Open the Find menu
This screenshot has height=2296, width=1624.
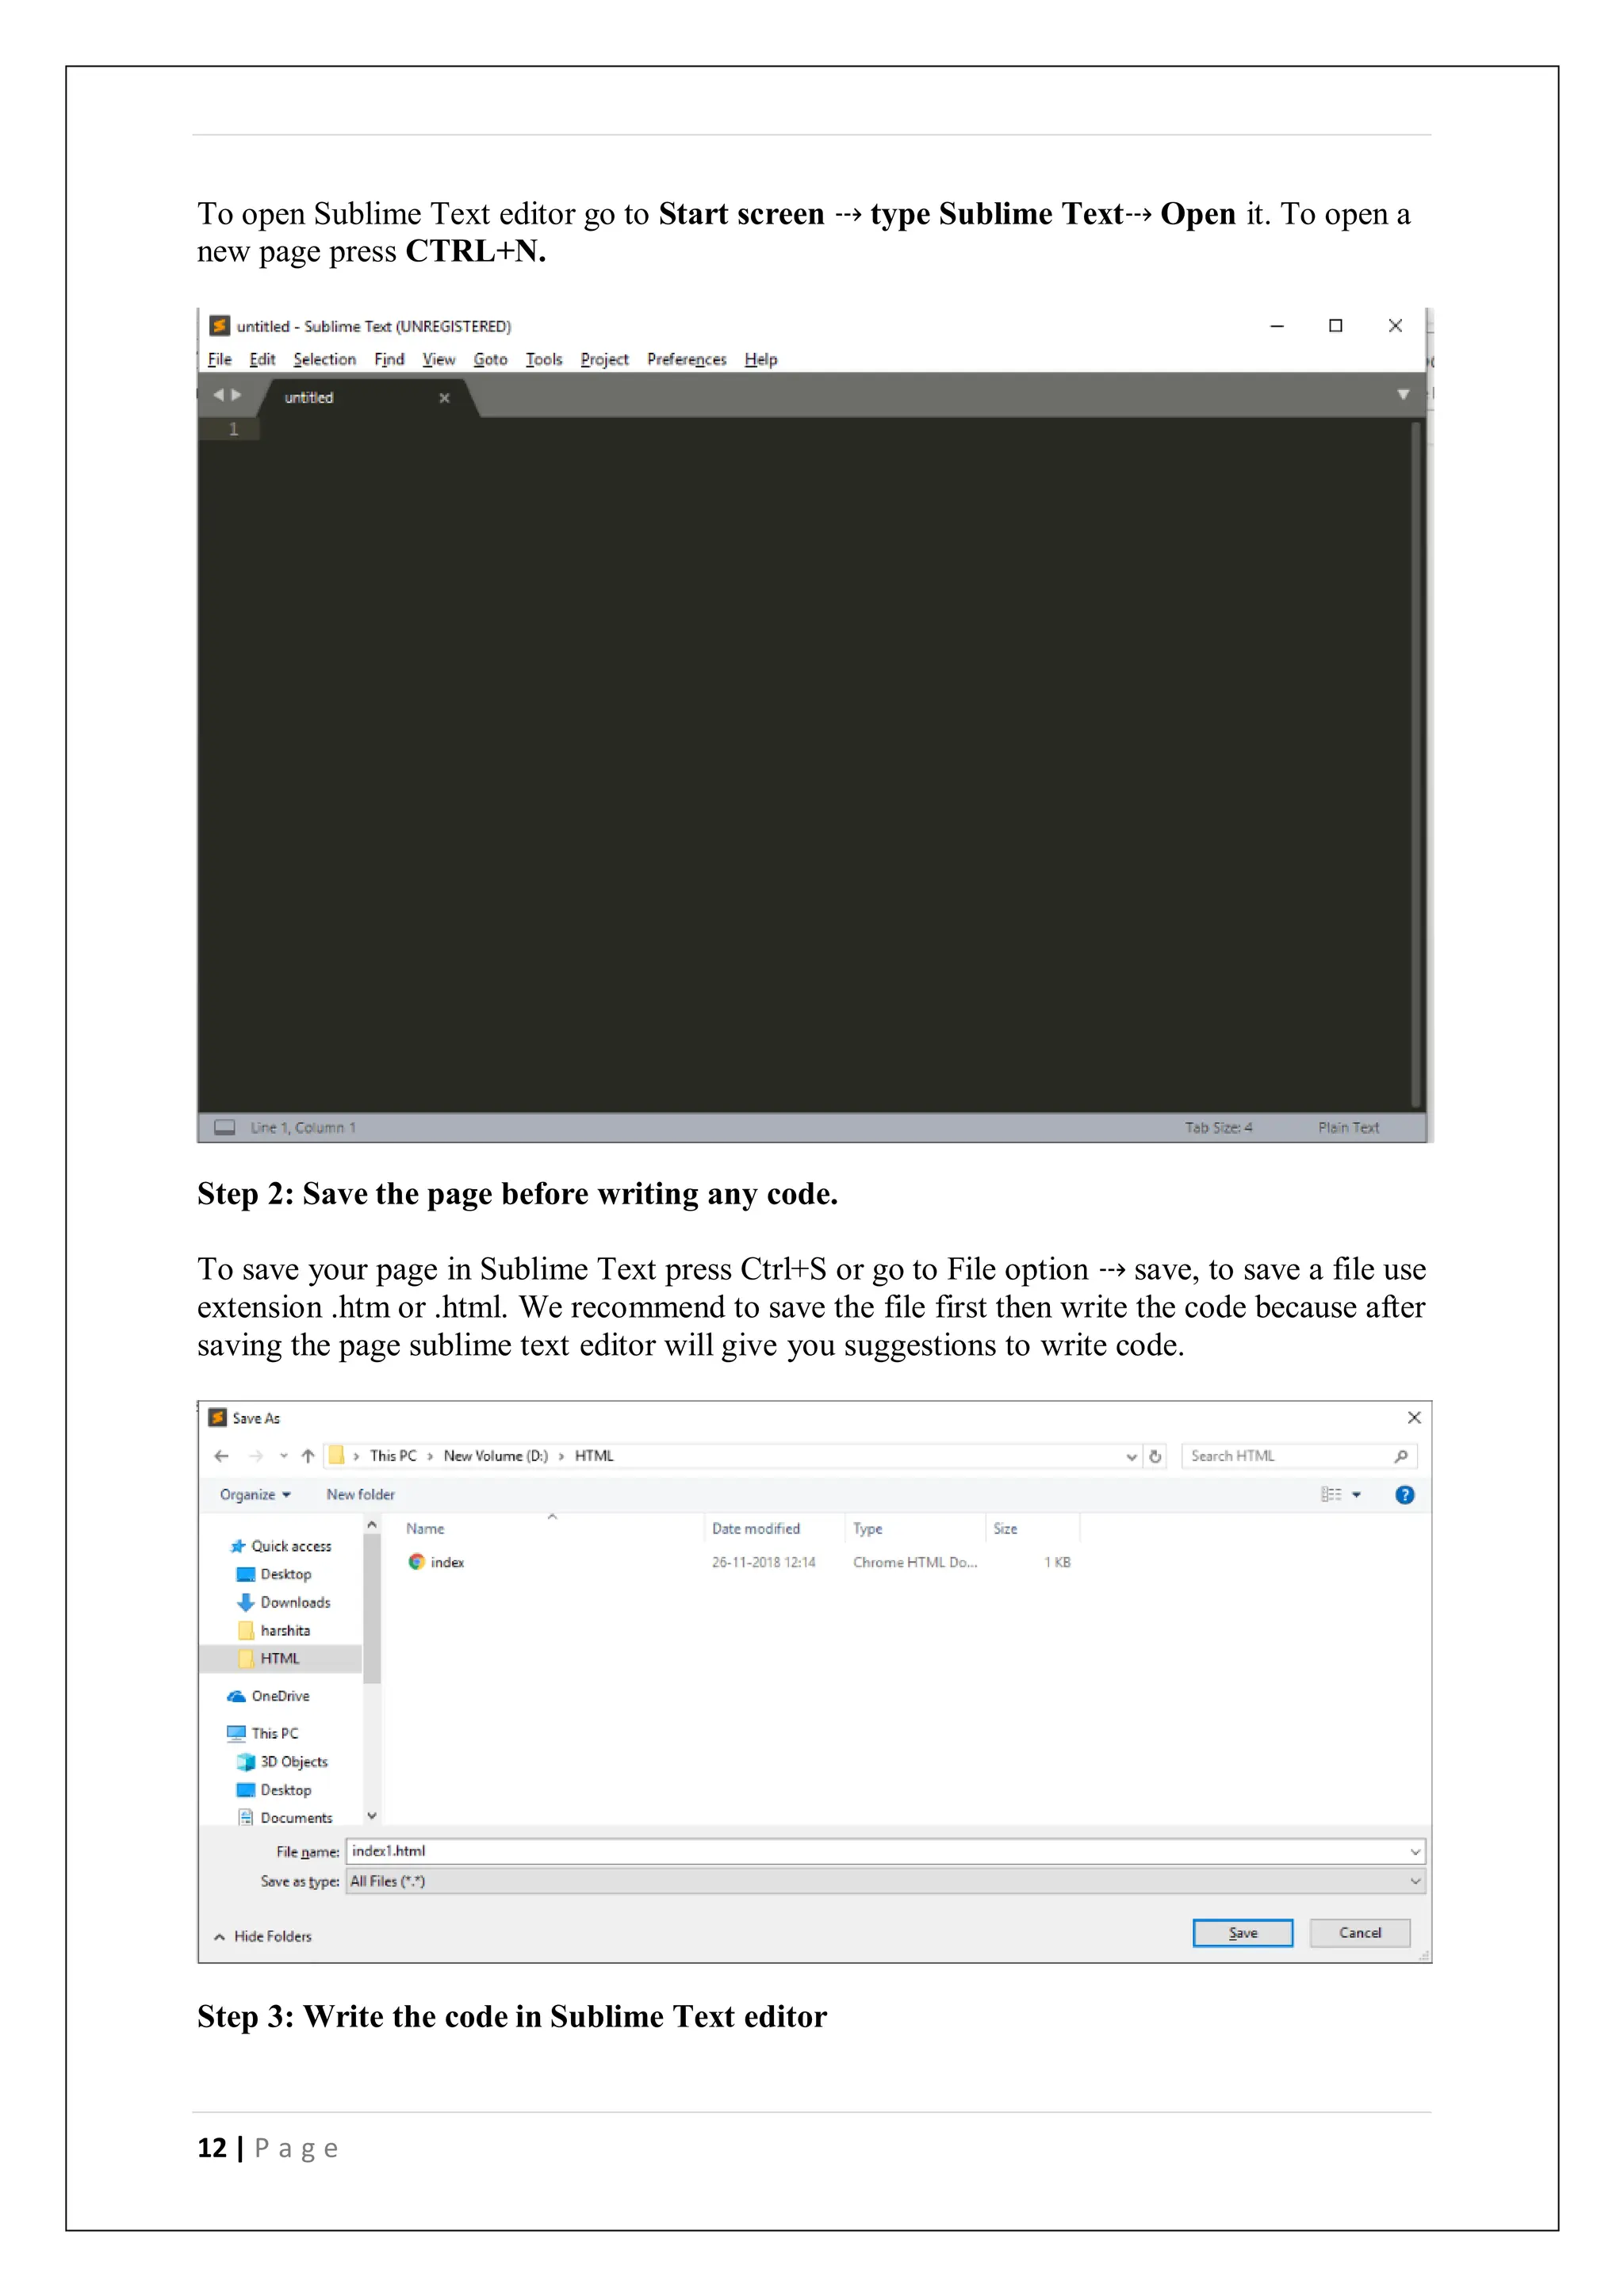click(389, 359)
